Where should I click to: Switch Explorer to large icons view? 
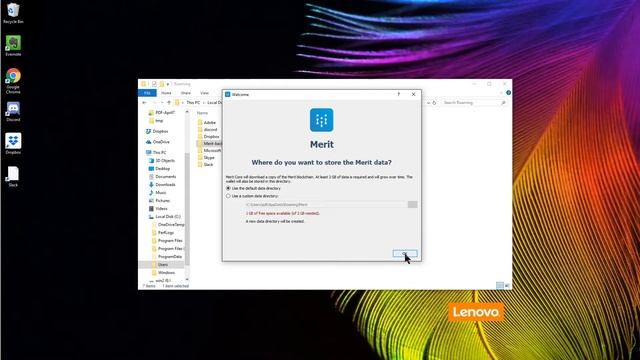click(x=507, y=286)
